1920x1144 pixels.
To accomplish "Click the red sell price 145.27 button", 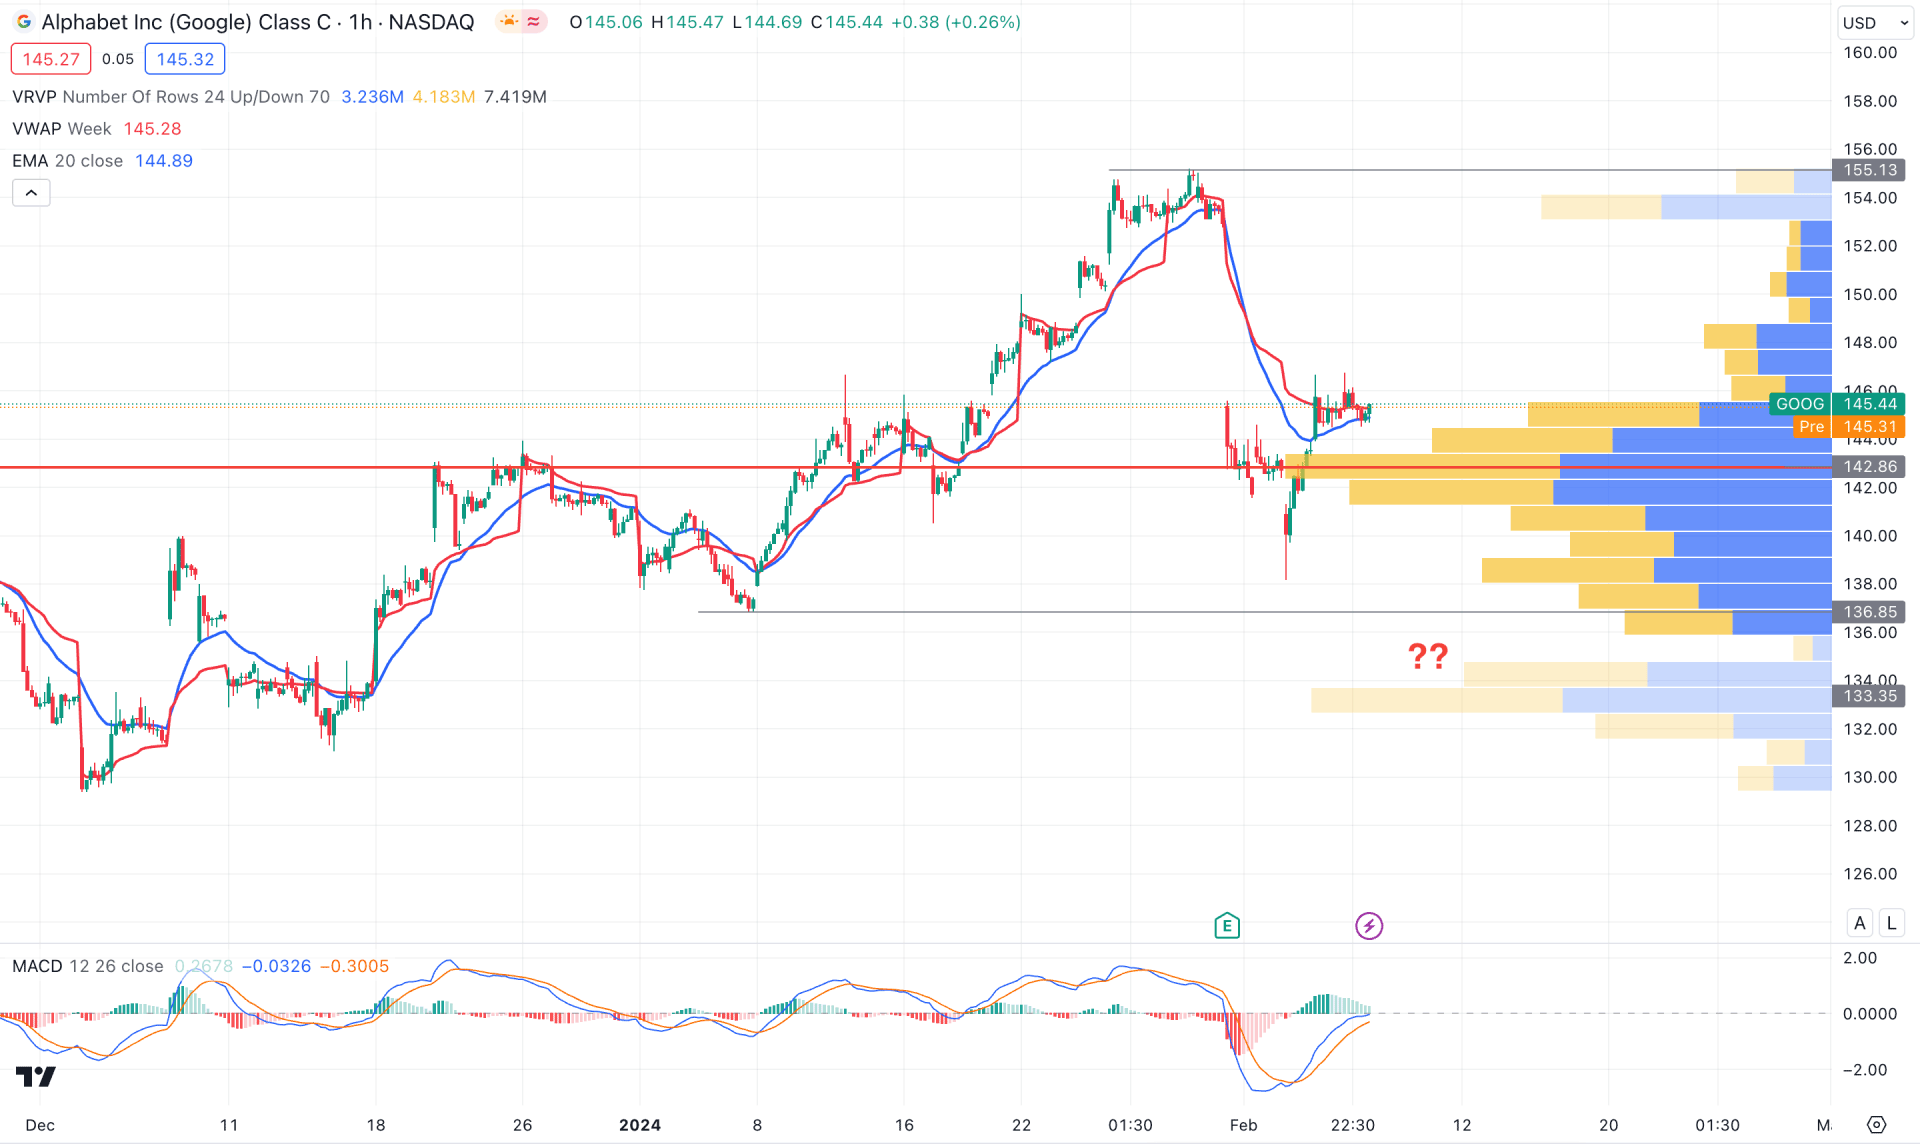I will tap(51, 59).
